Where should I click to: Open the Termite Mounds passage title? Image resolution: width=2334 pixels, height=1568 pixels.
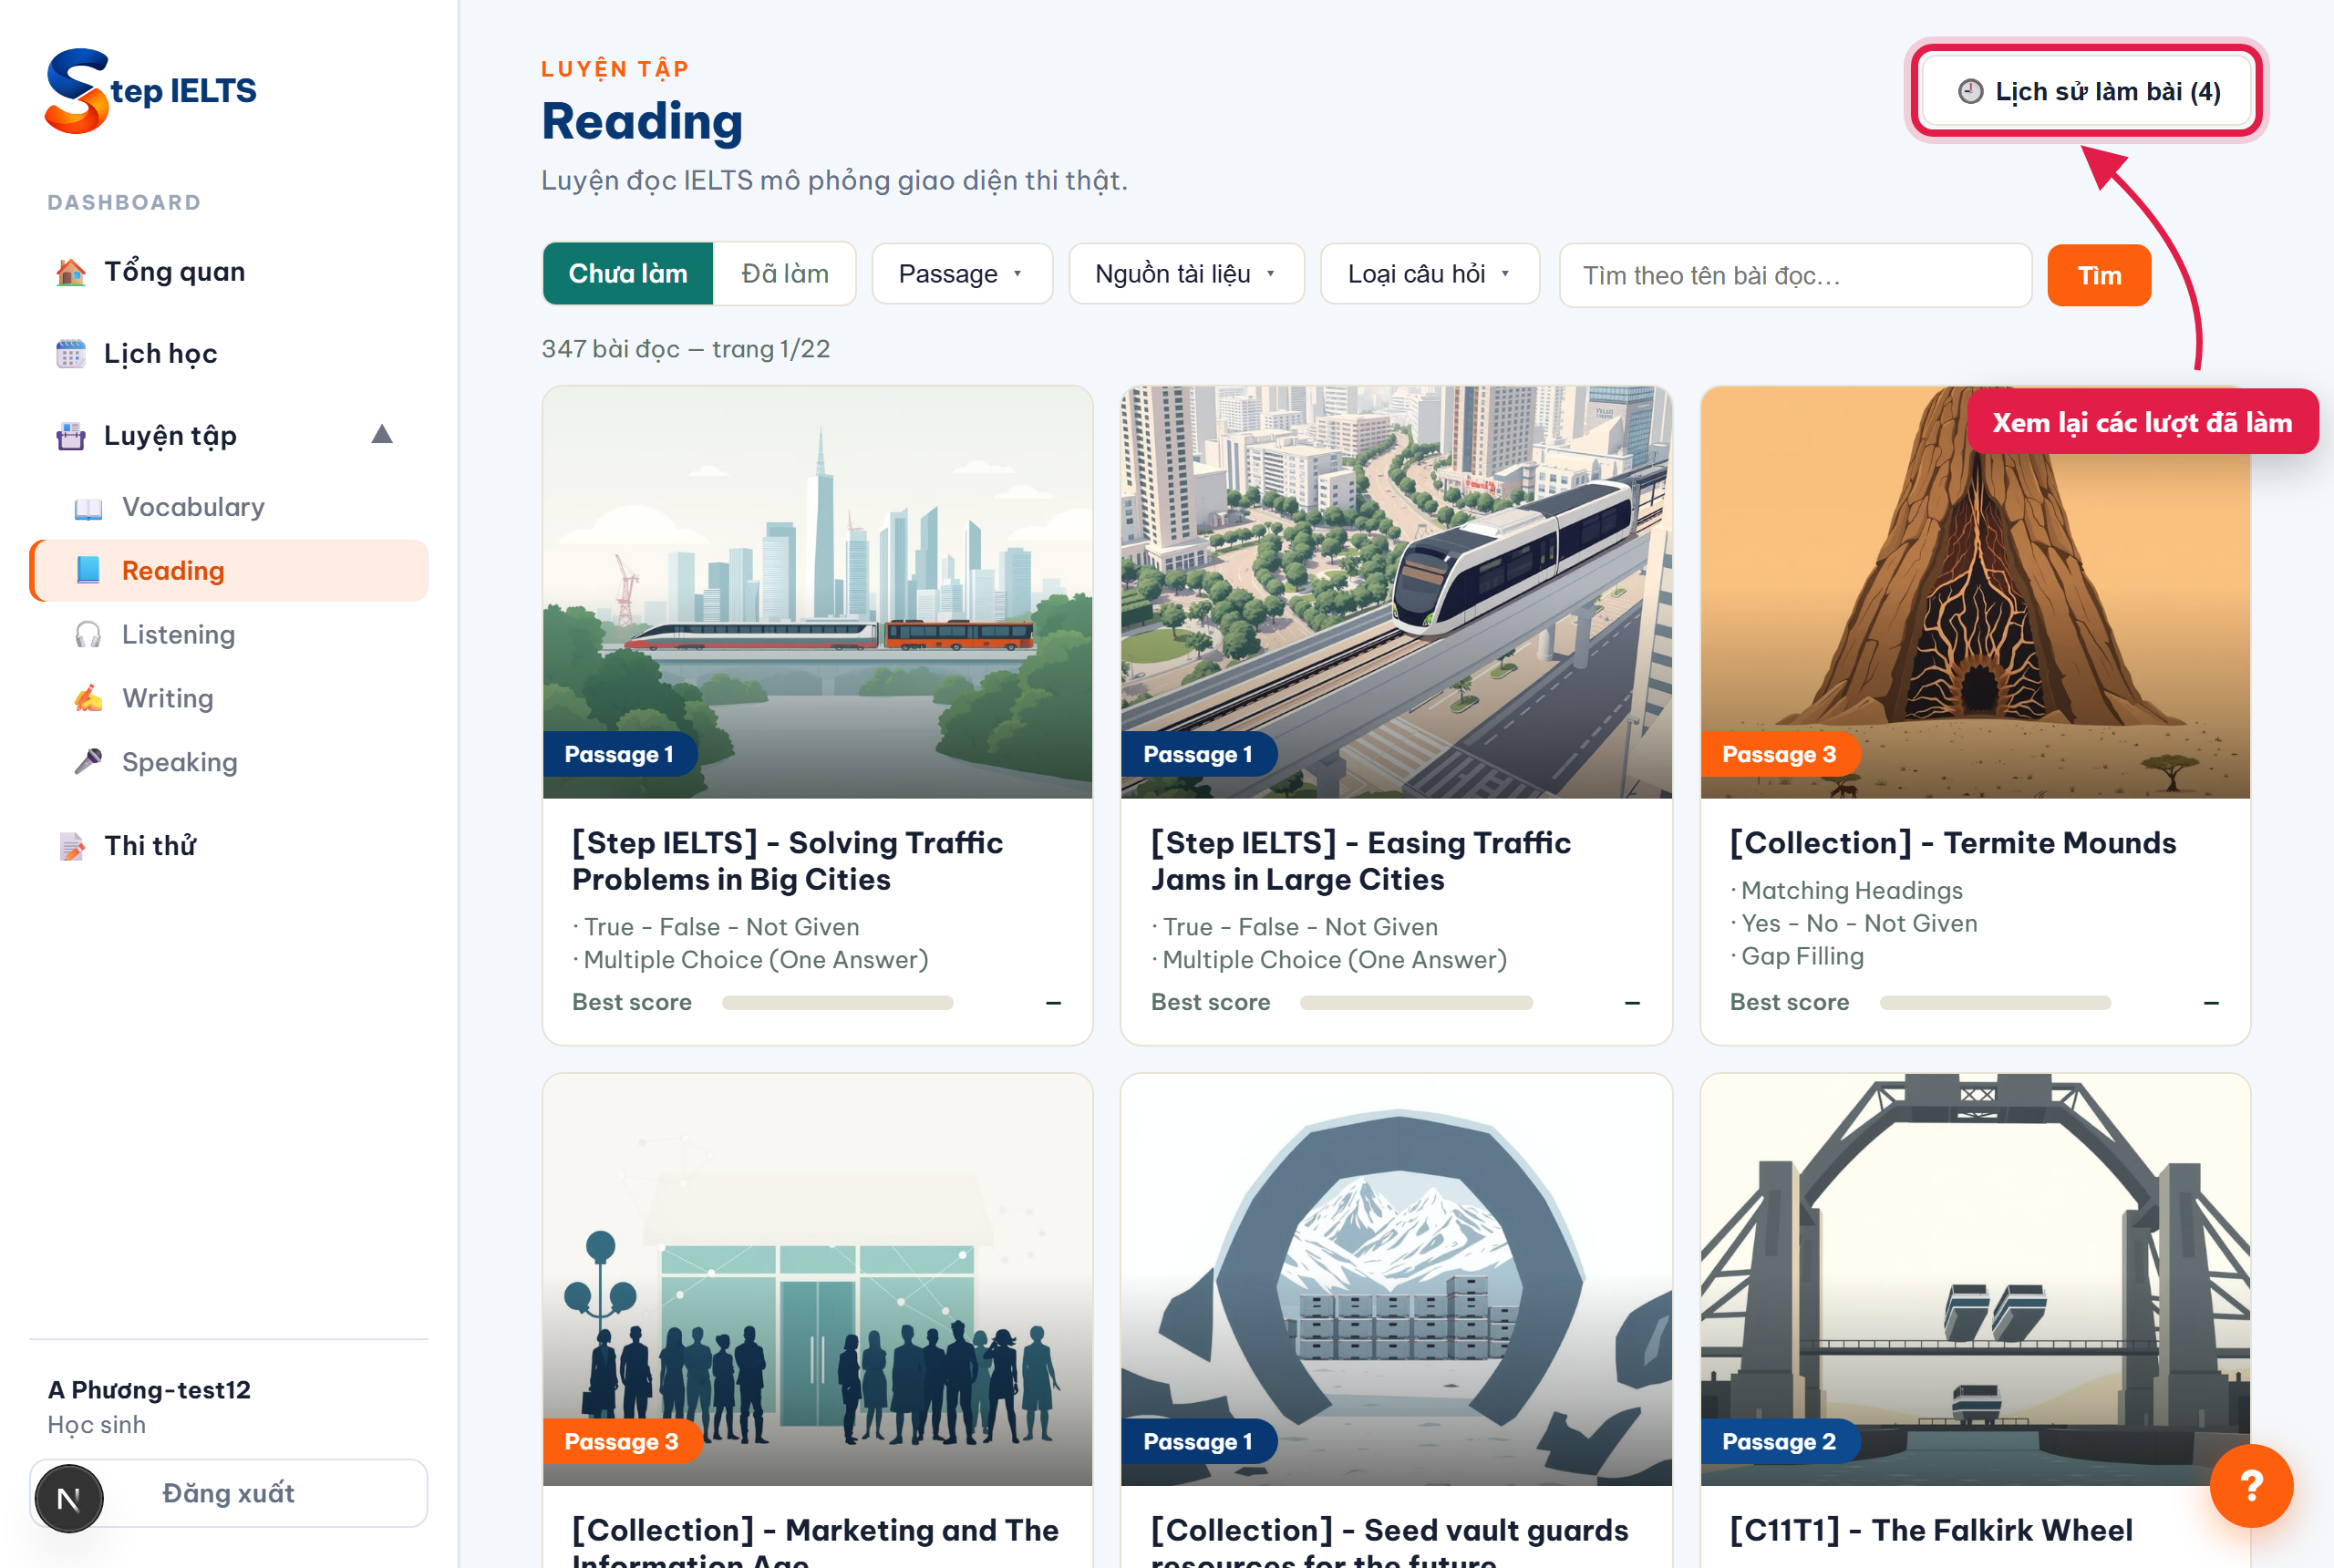pyautogui.click(x=1952, y=843)
